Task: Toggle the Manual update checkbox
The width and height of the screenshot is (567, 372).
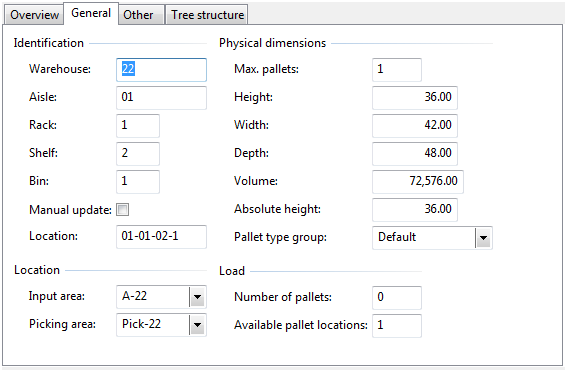Action: 123,210
